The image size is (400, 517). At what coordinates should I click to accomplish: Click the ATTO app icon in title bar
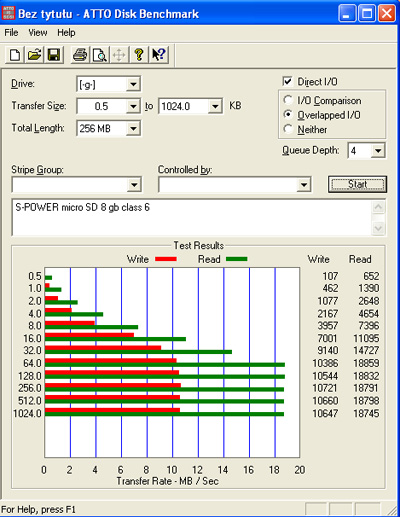coord(8,13)
